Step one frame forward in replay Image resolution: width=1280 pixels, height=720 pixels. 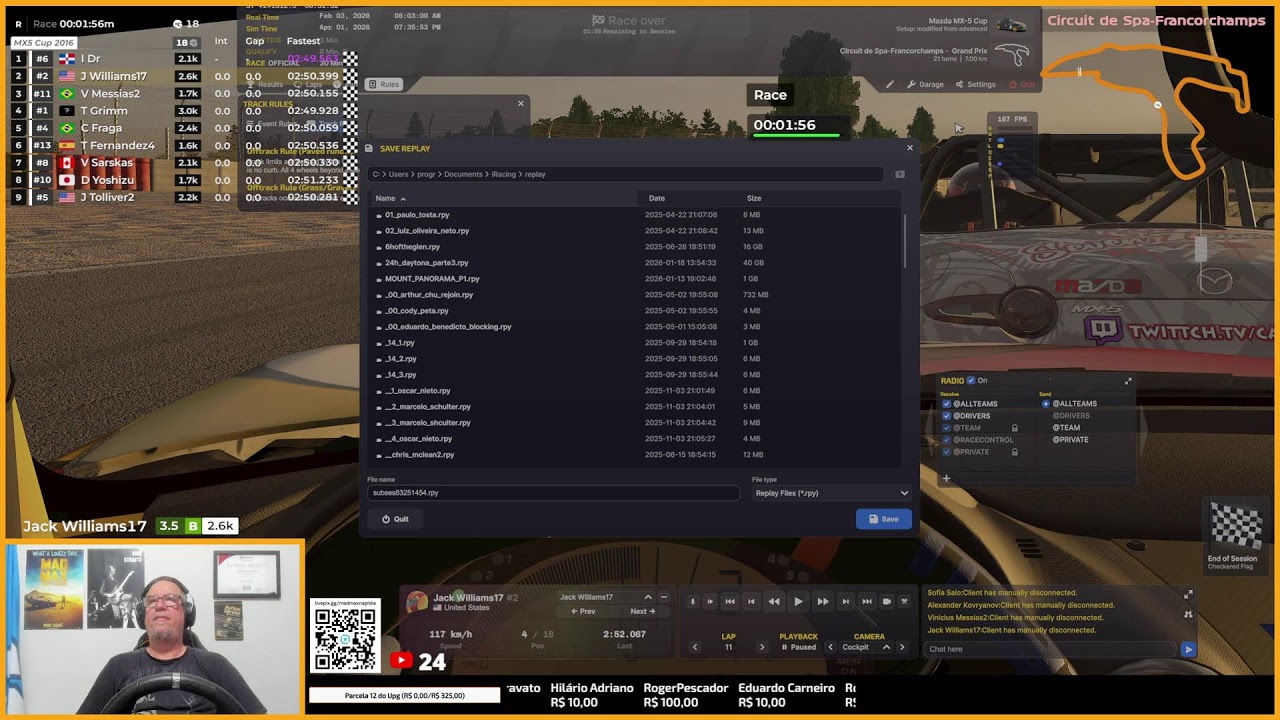(x=845, y=601)
